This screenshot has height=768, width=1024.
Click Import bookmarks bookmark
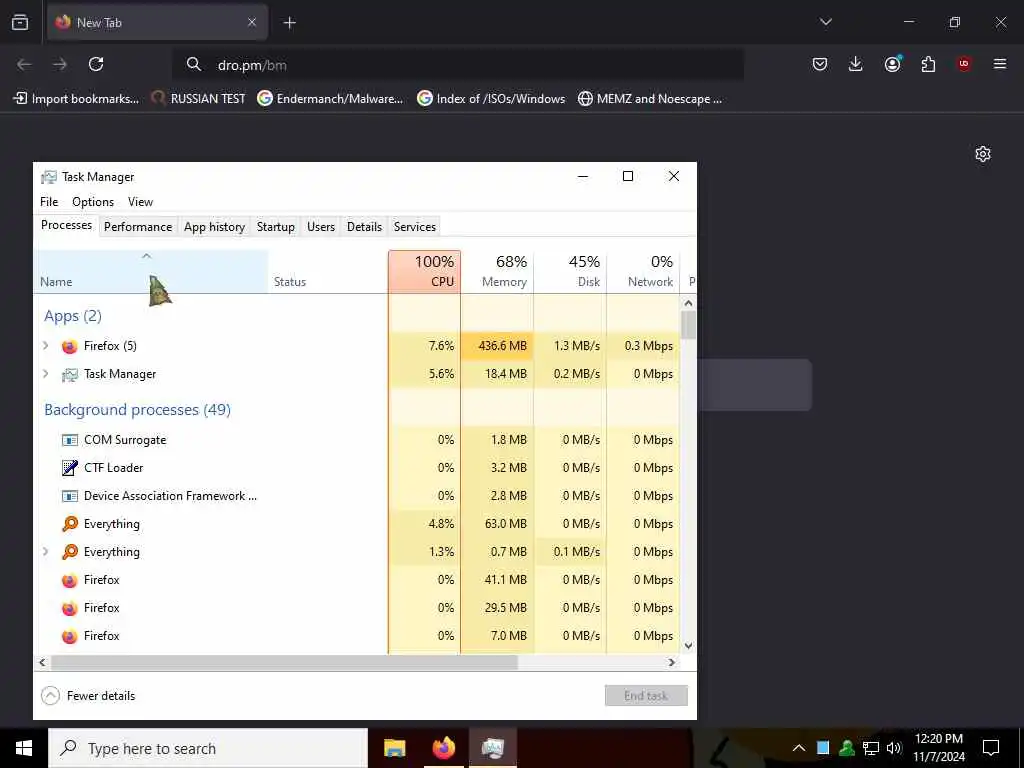(76, 99)
